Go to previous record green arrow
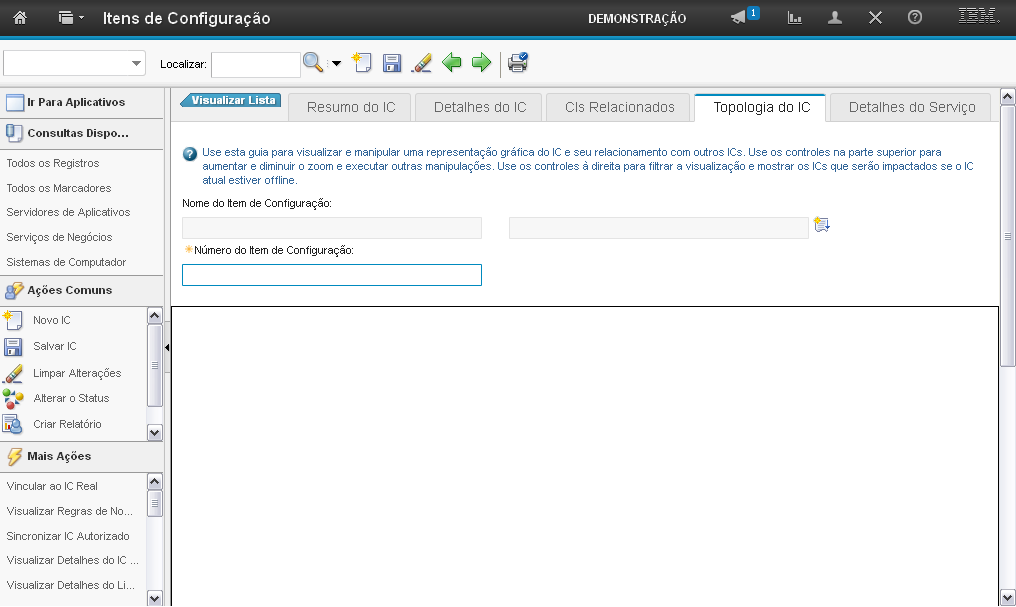The height and width of the screenshot is (607, 1016). tap(452, 63)
